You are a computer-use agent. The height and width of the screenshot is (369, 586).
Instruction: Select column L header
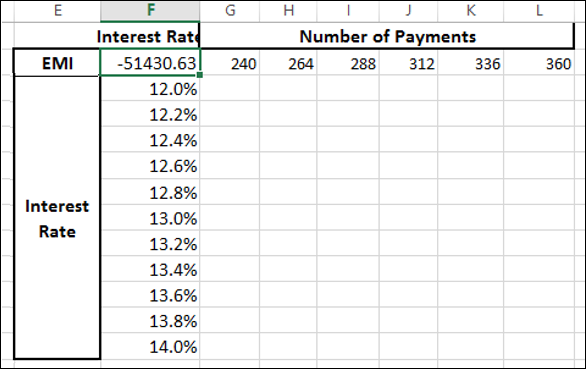[x=539, y=11]
